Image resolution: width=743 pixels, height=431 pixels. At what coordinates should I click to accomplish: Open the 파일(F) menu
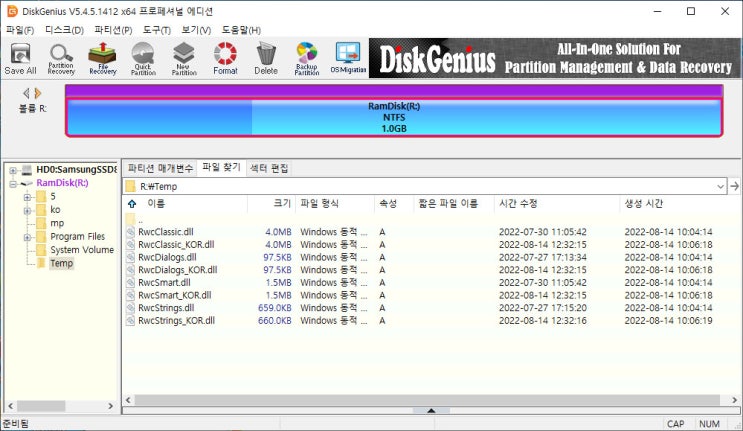tap(20, 30)
